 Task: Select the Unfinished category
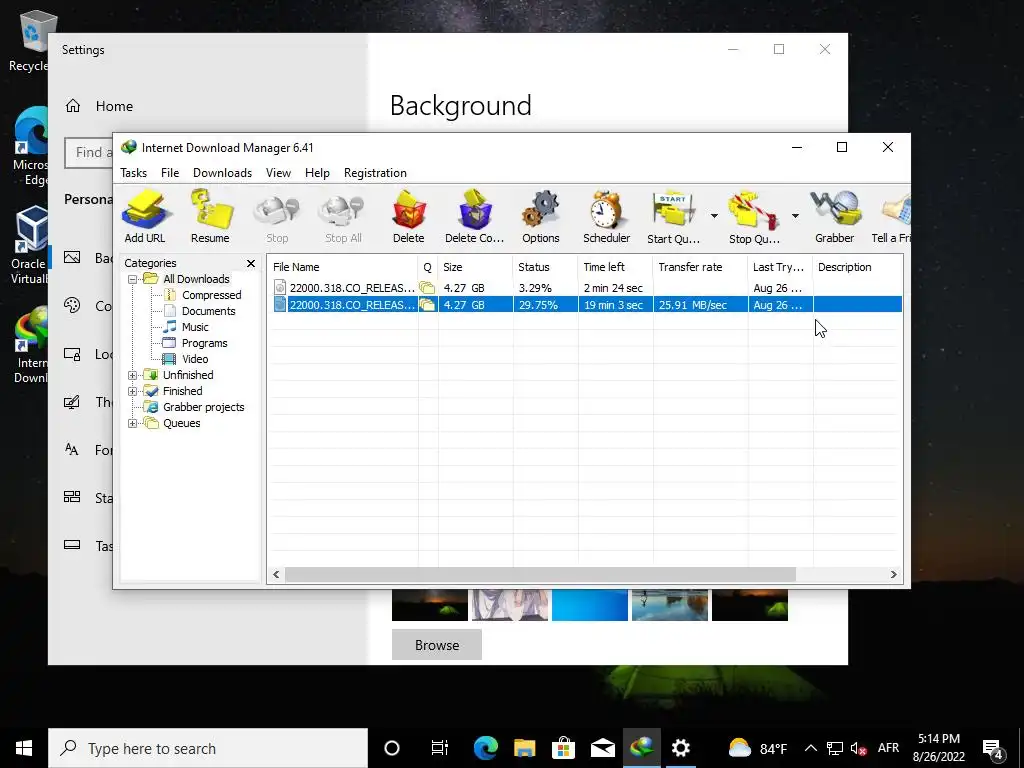188,375
